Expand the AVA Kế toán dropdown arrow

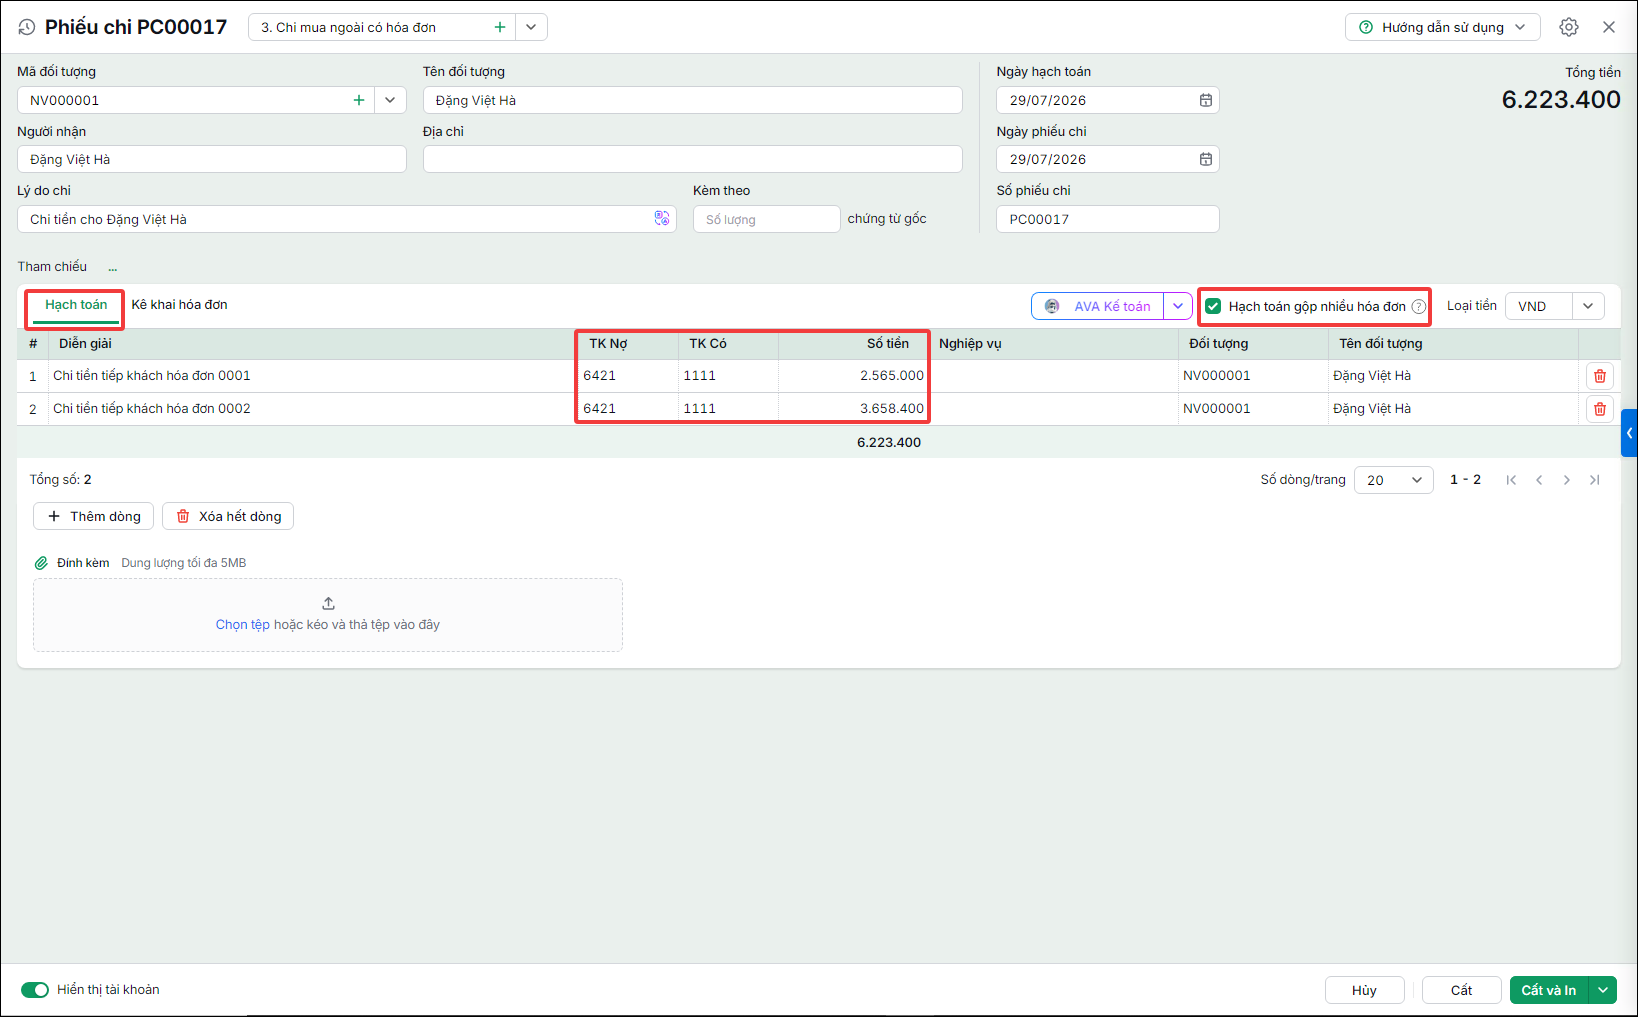tap(1178, 306)
